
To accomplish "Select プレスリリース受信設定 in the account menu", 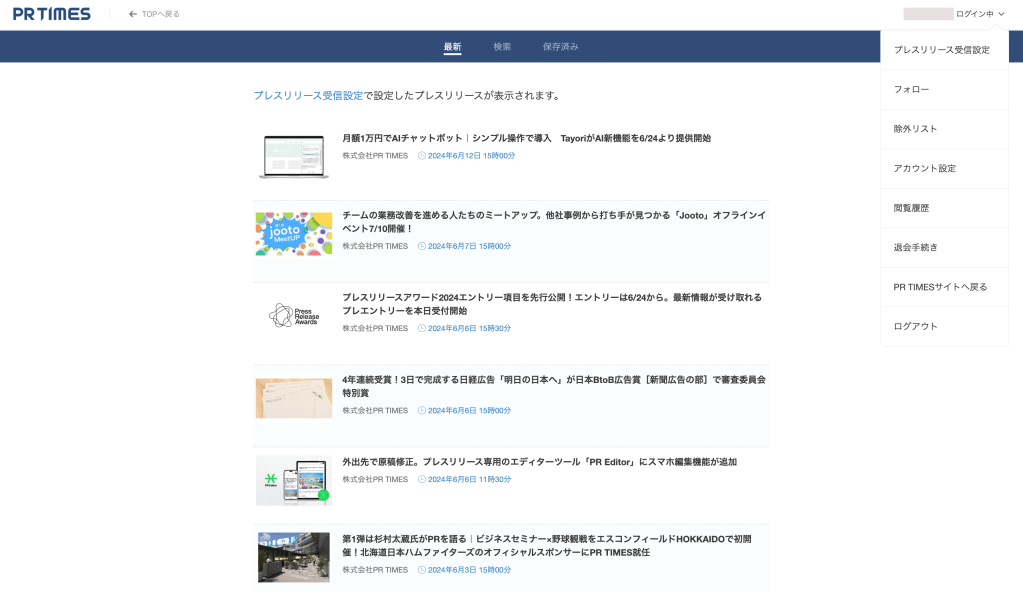I will tap(941, 50).
